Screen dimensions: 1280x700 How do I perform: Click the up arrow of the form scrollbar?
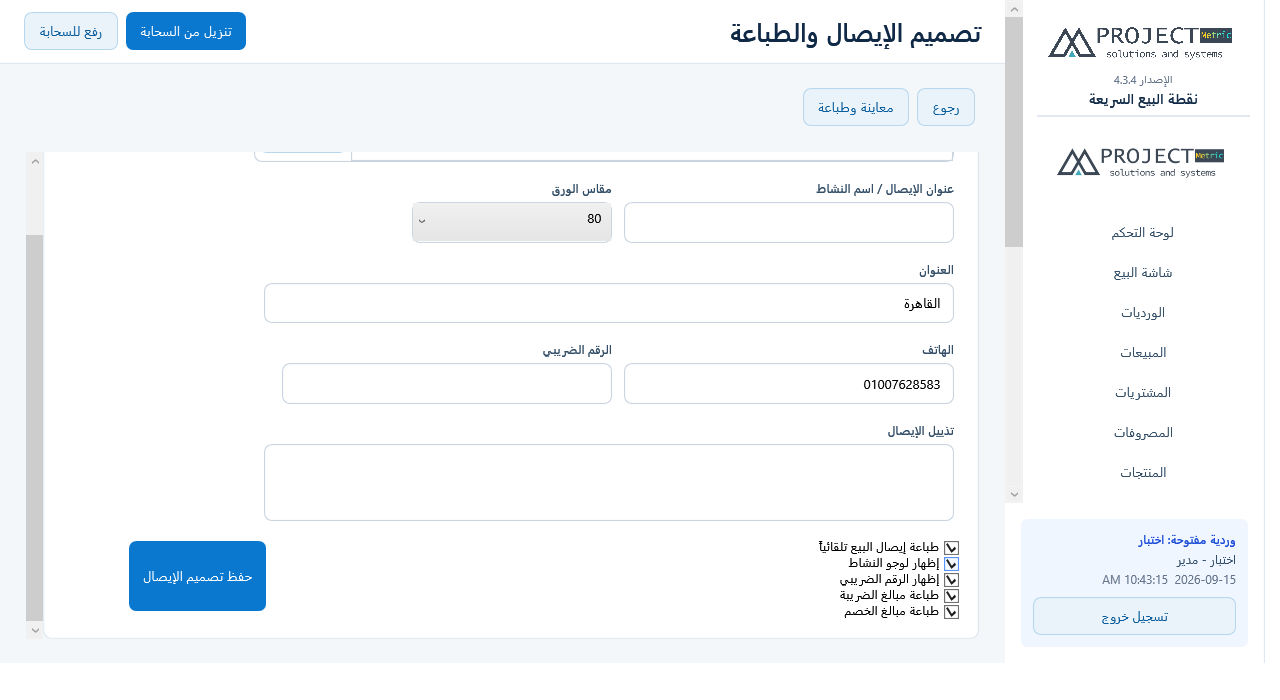[x=35, y=161]
